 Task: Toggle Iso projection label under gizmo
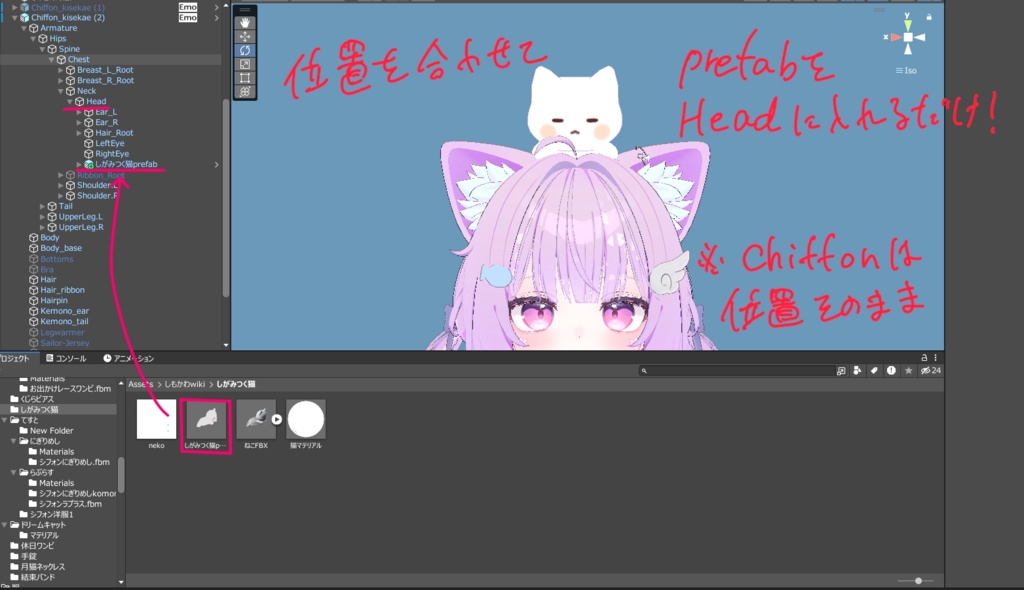pyautogui.click(x=906, y=71)
